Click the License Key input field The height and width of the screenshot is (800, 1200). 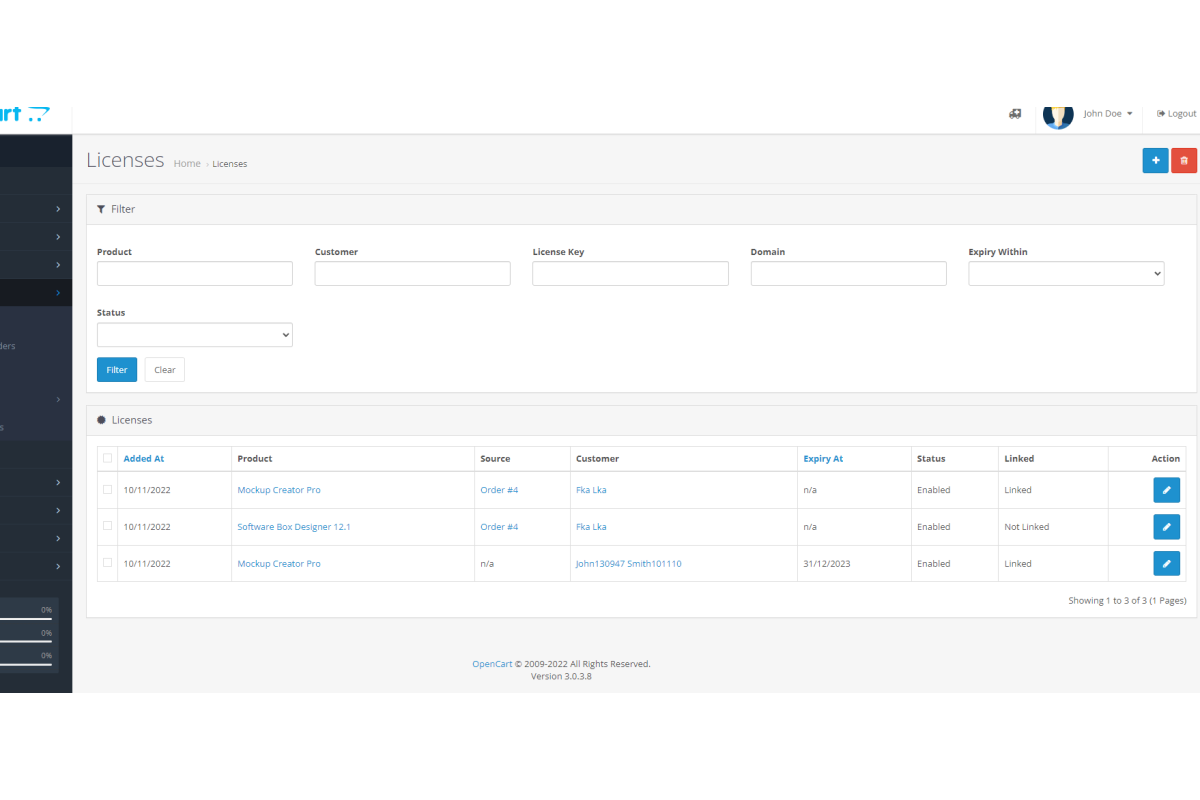coord(630,274)
